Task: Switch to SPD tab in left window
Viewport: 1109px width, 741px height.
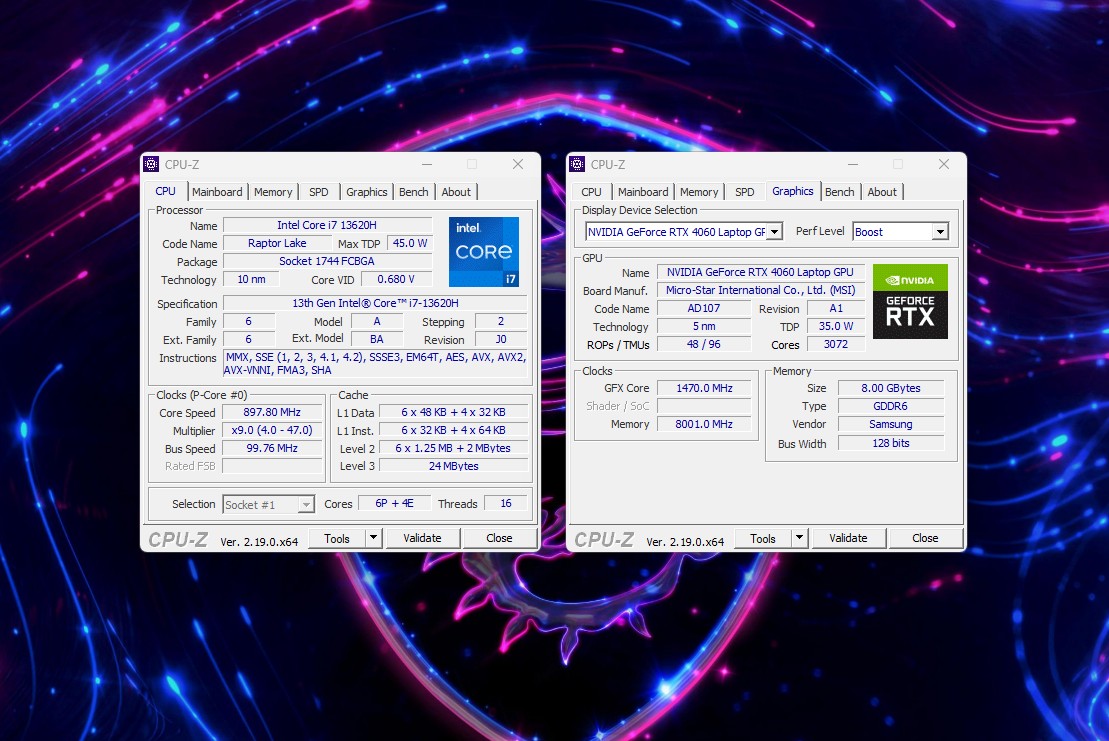Action: [x=319, y=192]
